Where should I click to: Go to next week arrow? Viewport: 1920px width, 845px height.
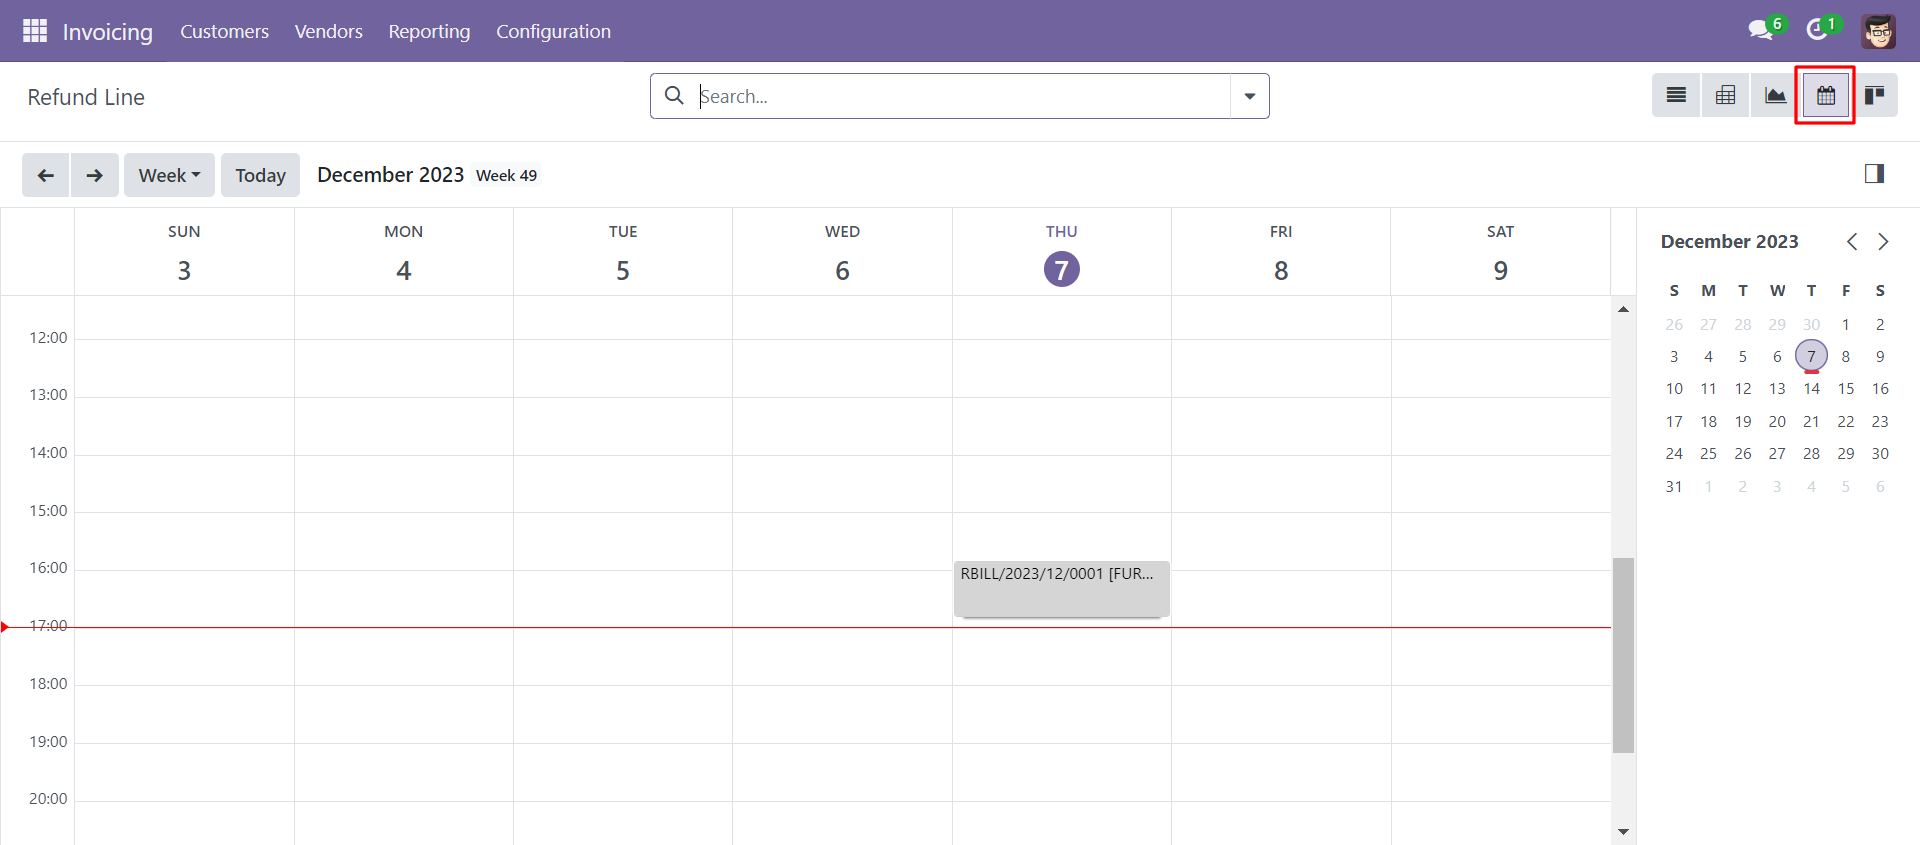[x=95, y=175]
